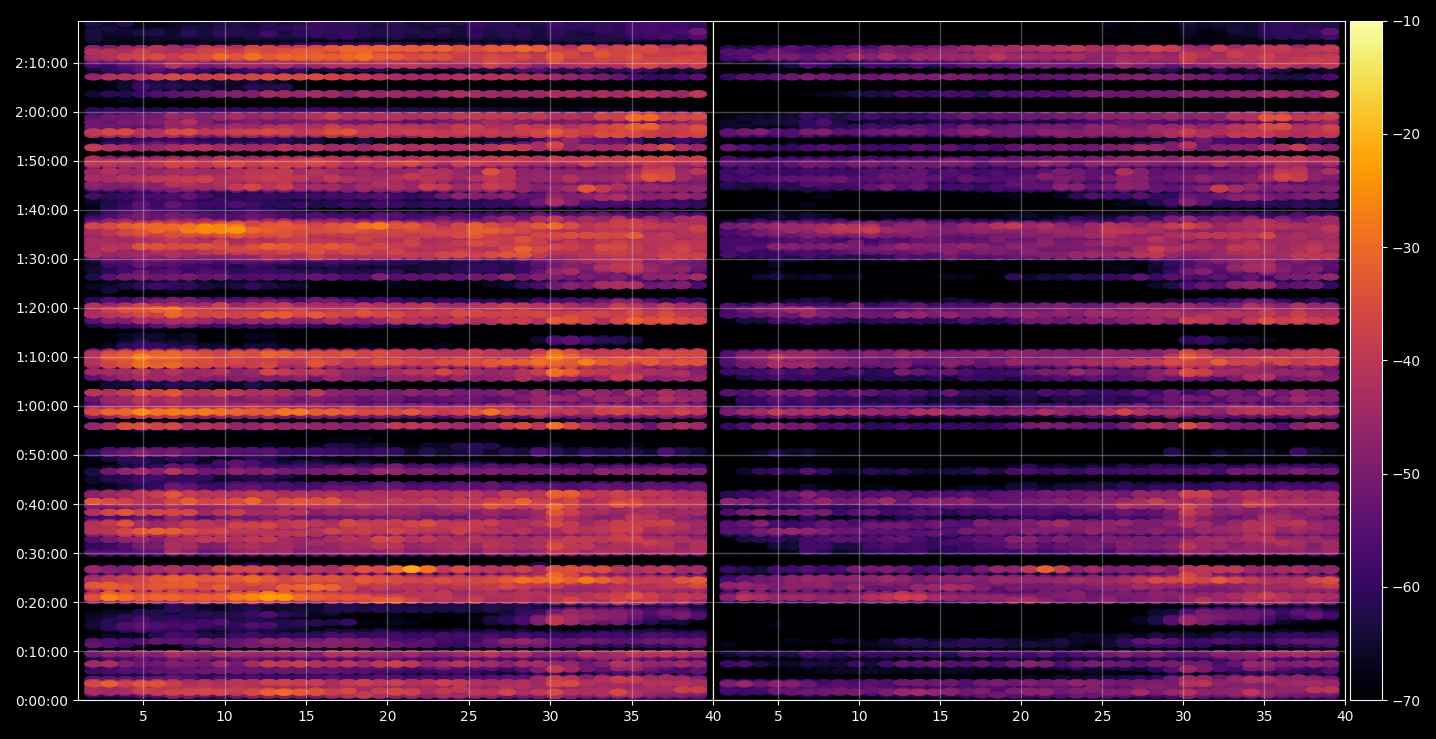Viewport: 1436px width, 739px height.
Task: Click the colorbar gradient scale
Action: coord(1366,360)
